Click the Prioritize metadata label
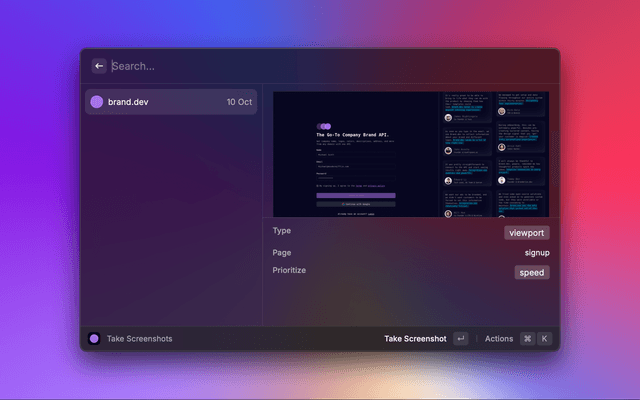640x400 pixels. point(289,271)
